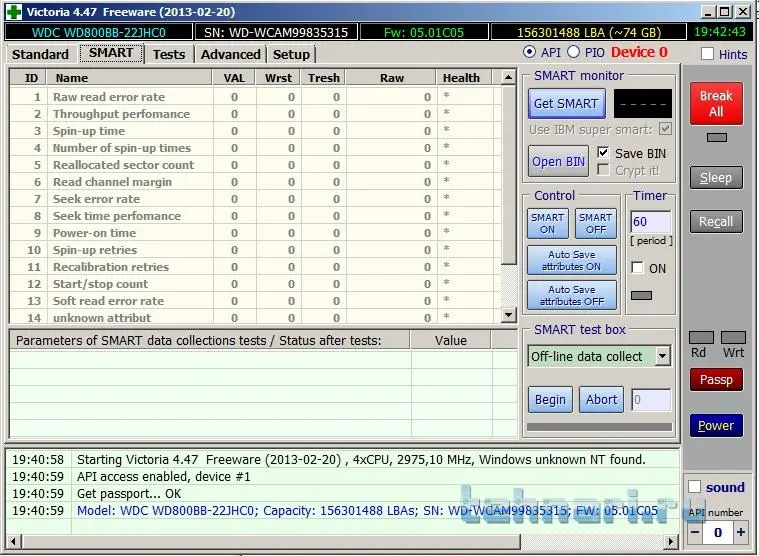Click the SMART test number field

[x=651, y=400]
